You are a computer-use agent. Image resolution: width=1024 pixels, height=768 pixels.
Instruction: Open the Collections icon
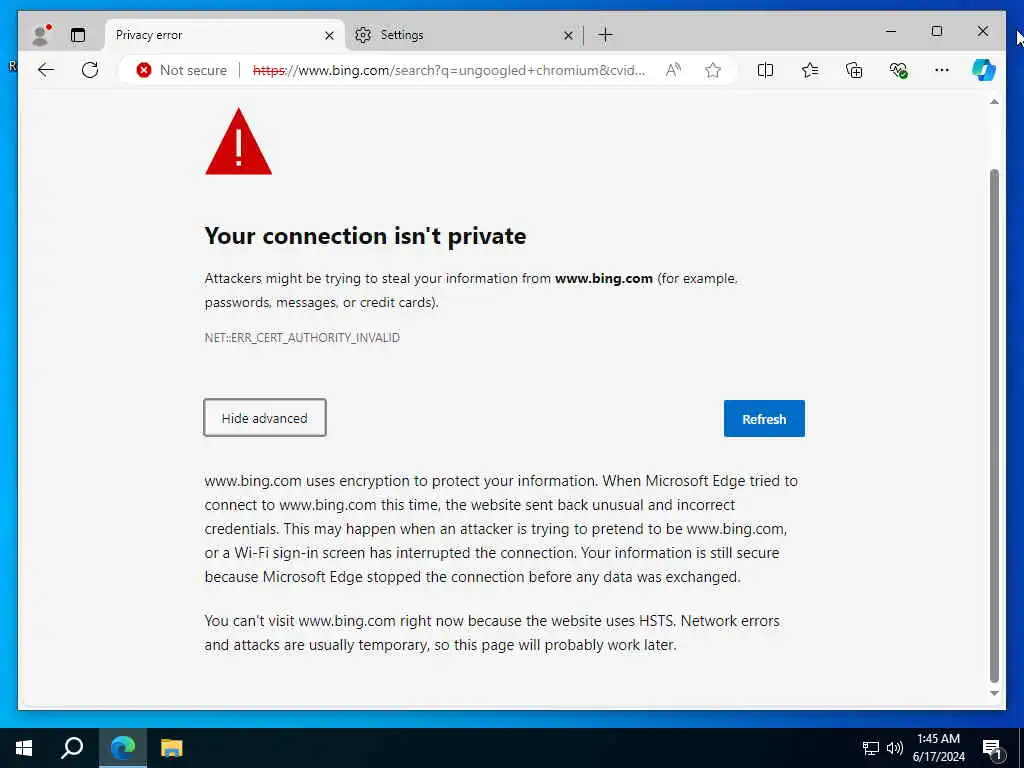[854, 70]
